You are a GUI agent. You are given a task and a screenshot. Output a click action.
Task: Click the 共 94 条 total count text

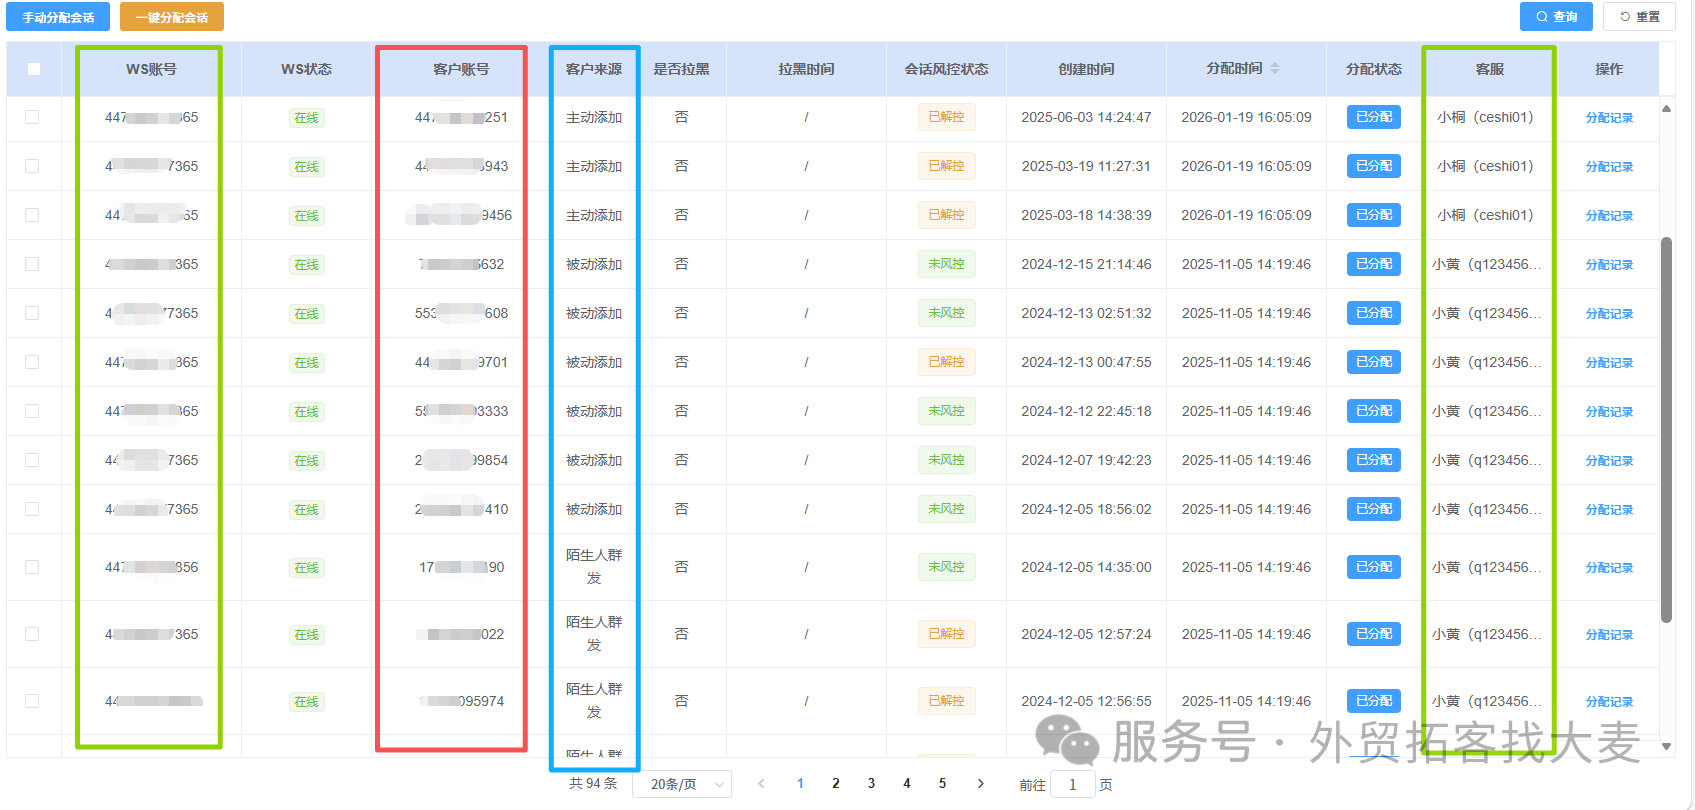click(593, 783)
